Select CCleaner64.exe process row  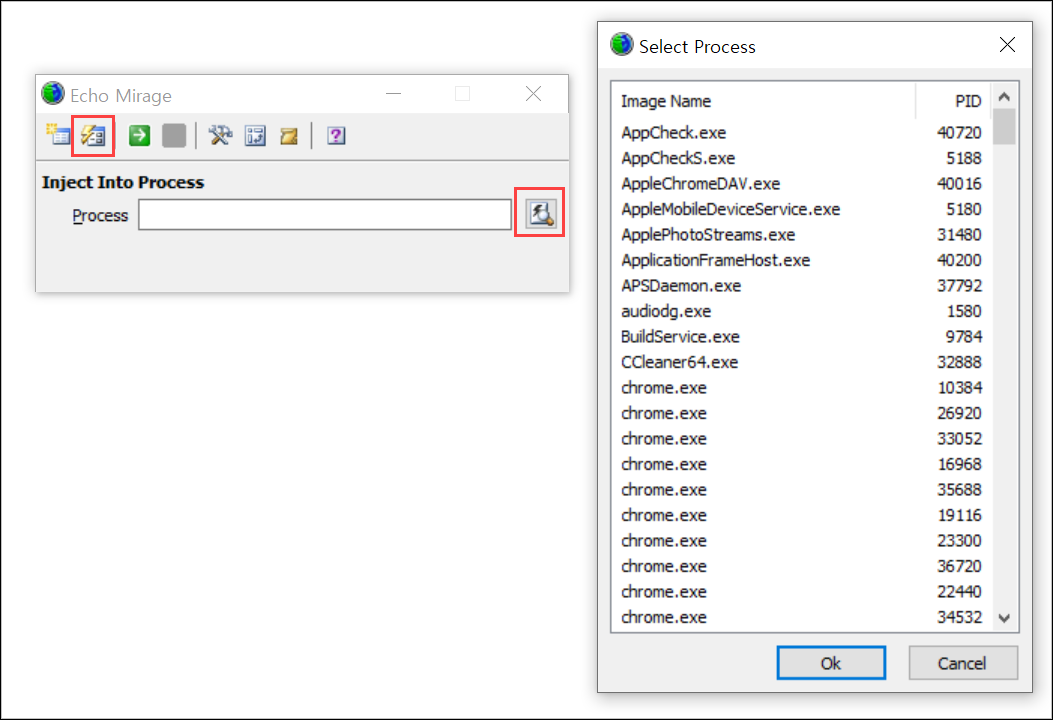coord(801,362)
